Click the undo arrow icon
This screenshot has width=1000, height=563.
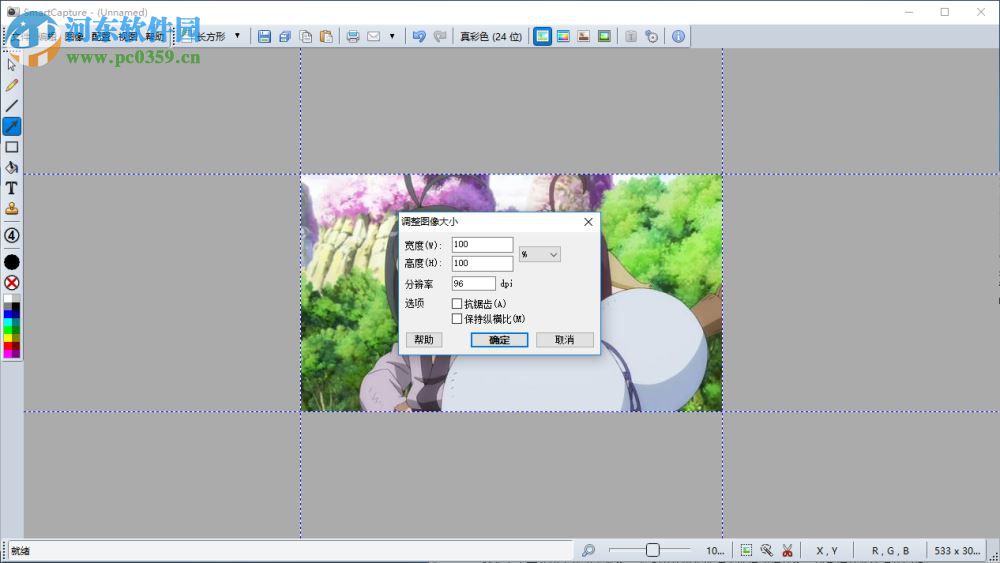419,36
